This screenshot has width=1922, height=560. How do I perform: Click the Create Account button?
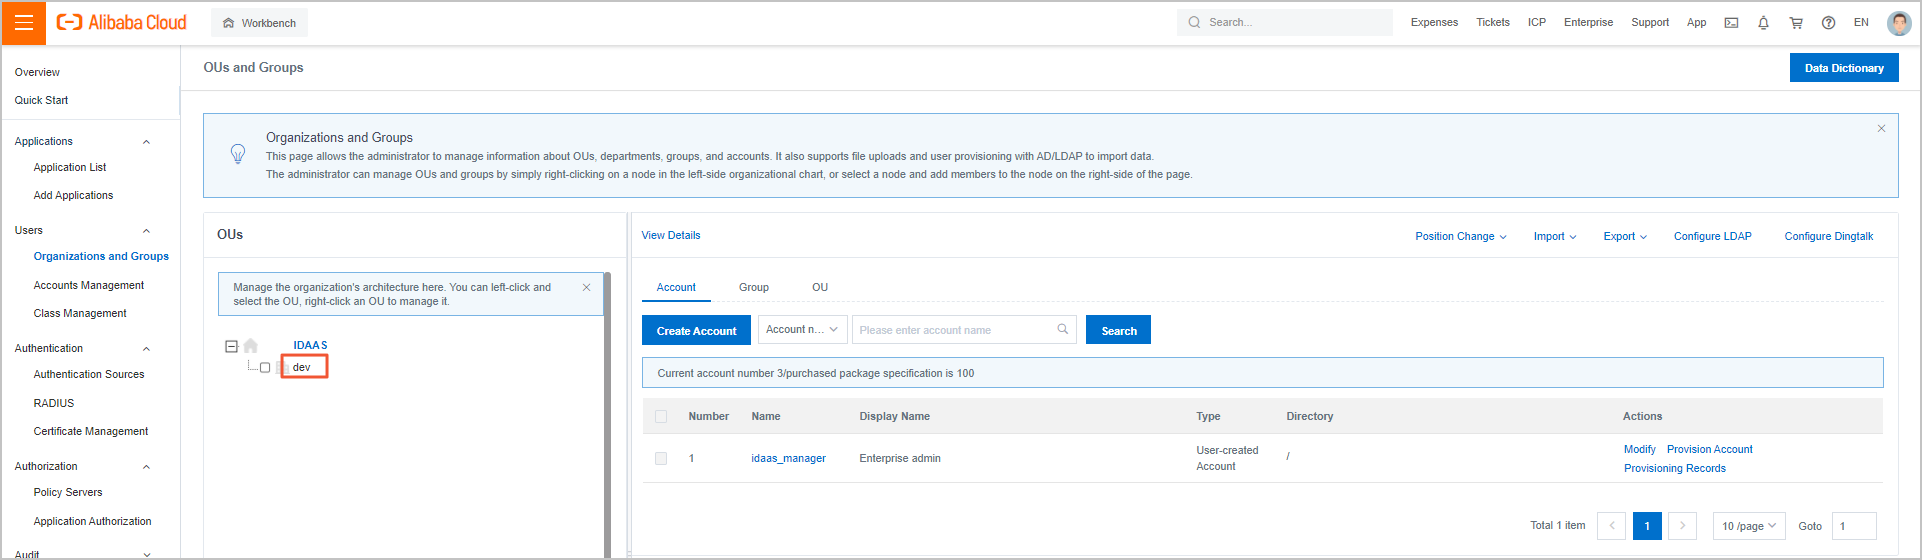tap(696, 331)
